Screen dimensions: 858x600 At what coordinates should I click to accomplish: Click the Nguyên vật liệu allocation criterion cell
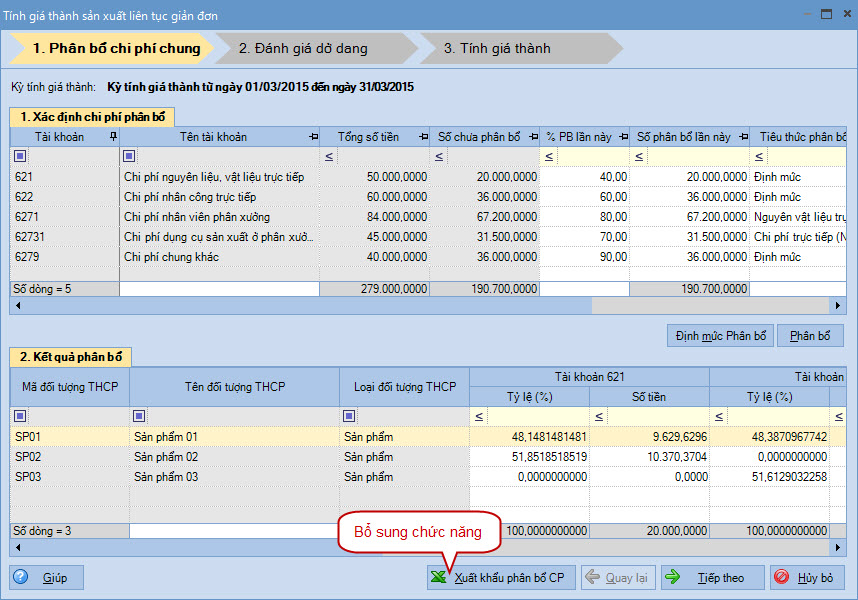(798, 217)
